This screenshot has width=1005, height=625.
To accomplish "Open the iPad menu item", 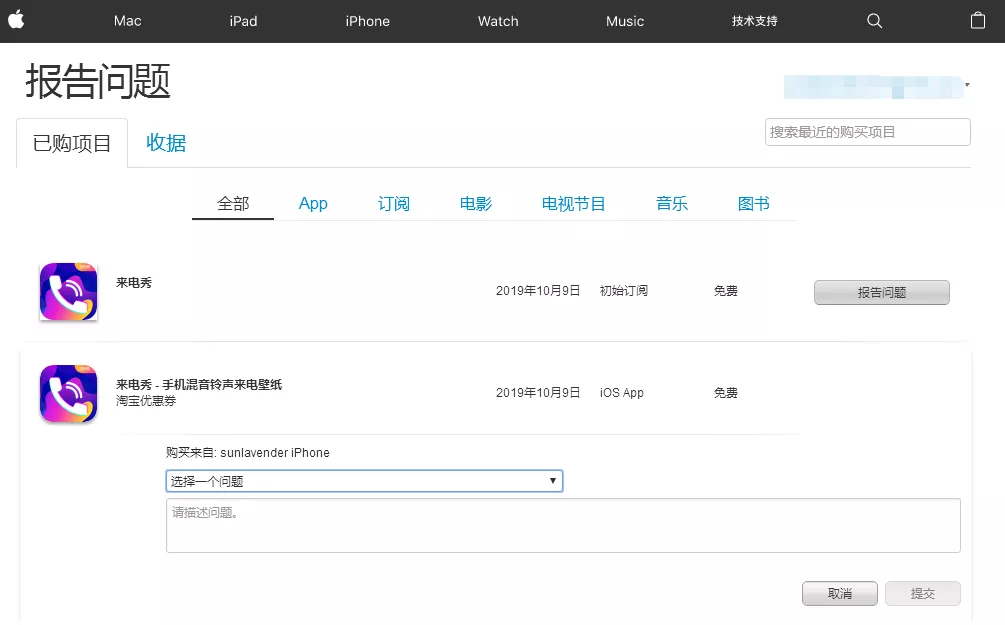I will pyautogui.click(x=244, y=21).
